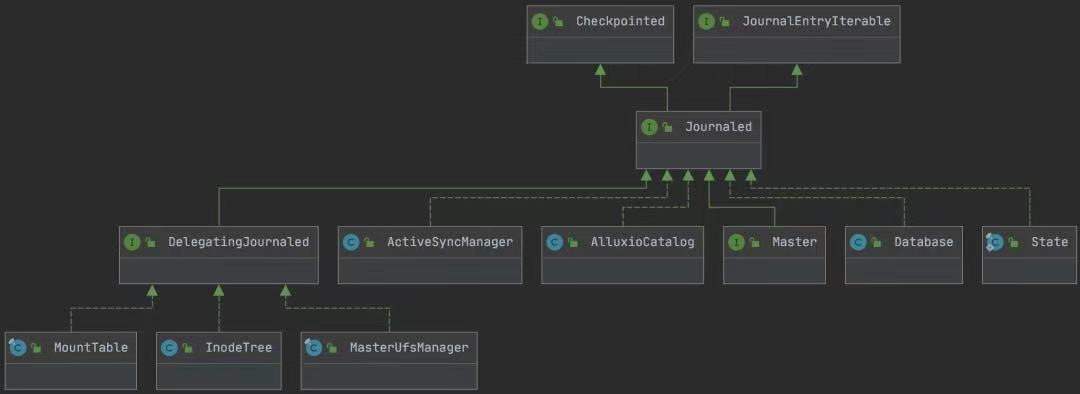Click the lock icon next to InodeTree
This screenshot has height=394, width=1080.
coord(187,348)
